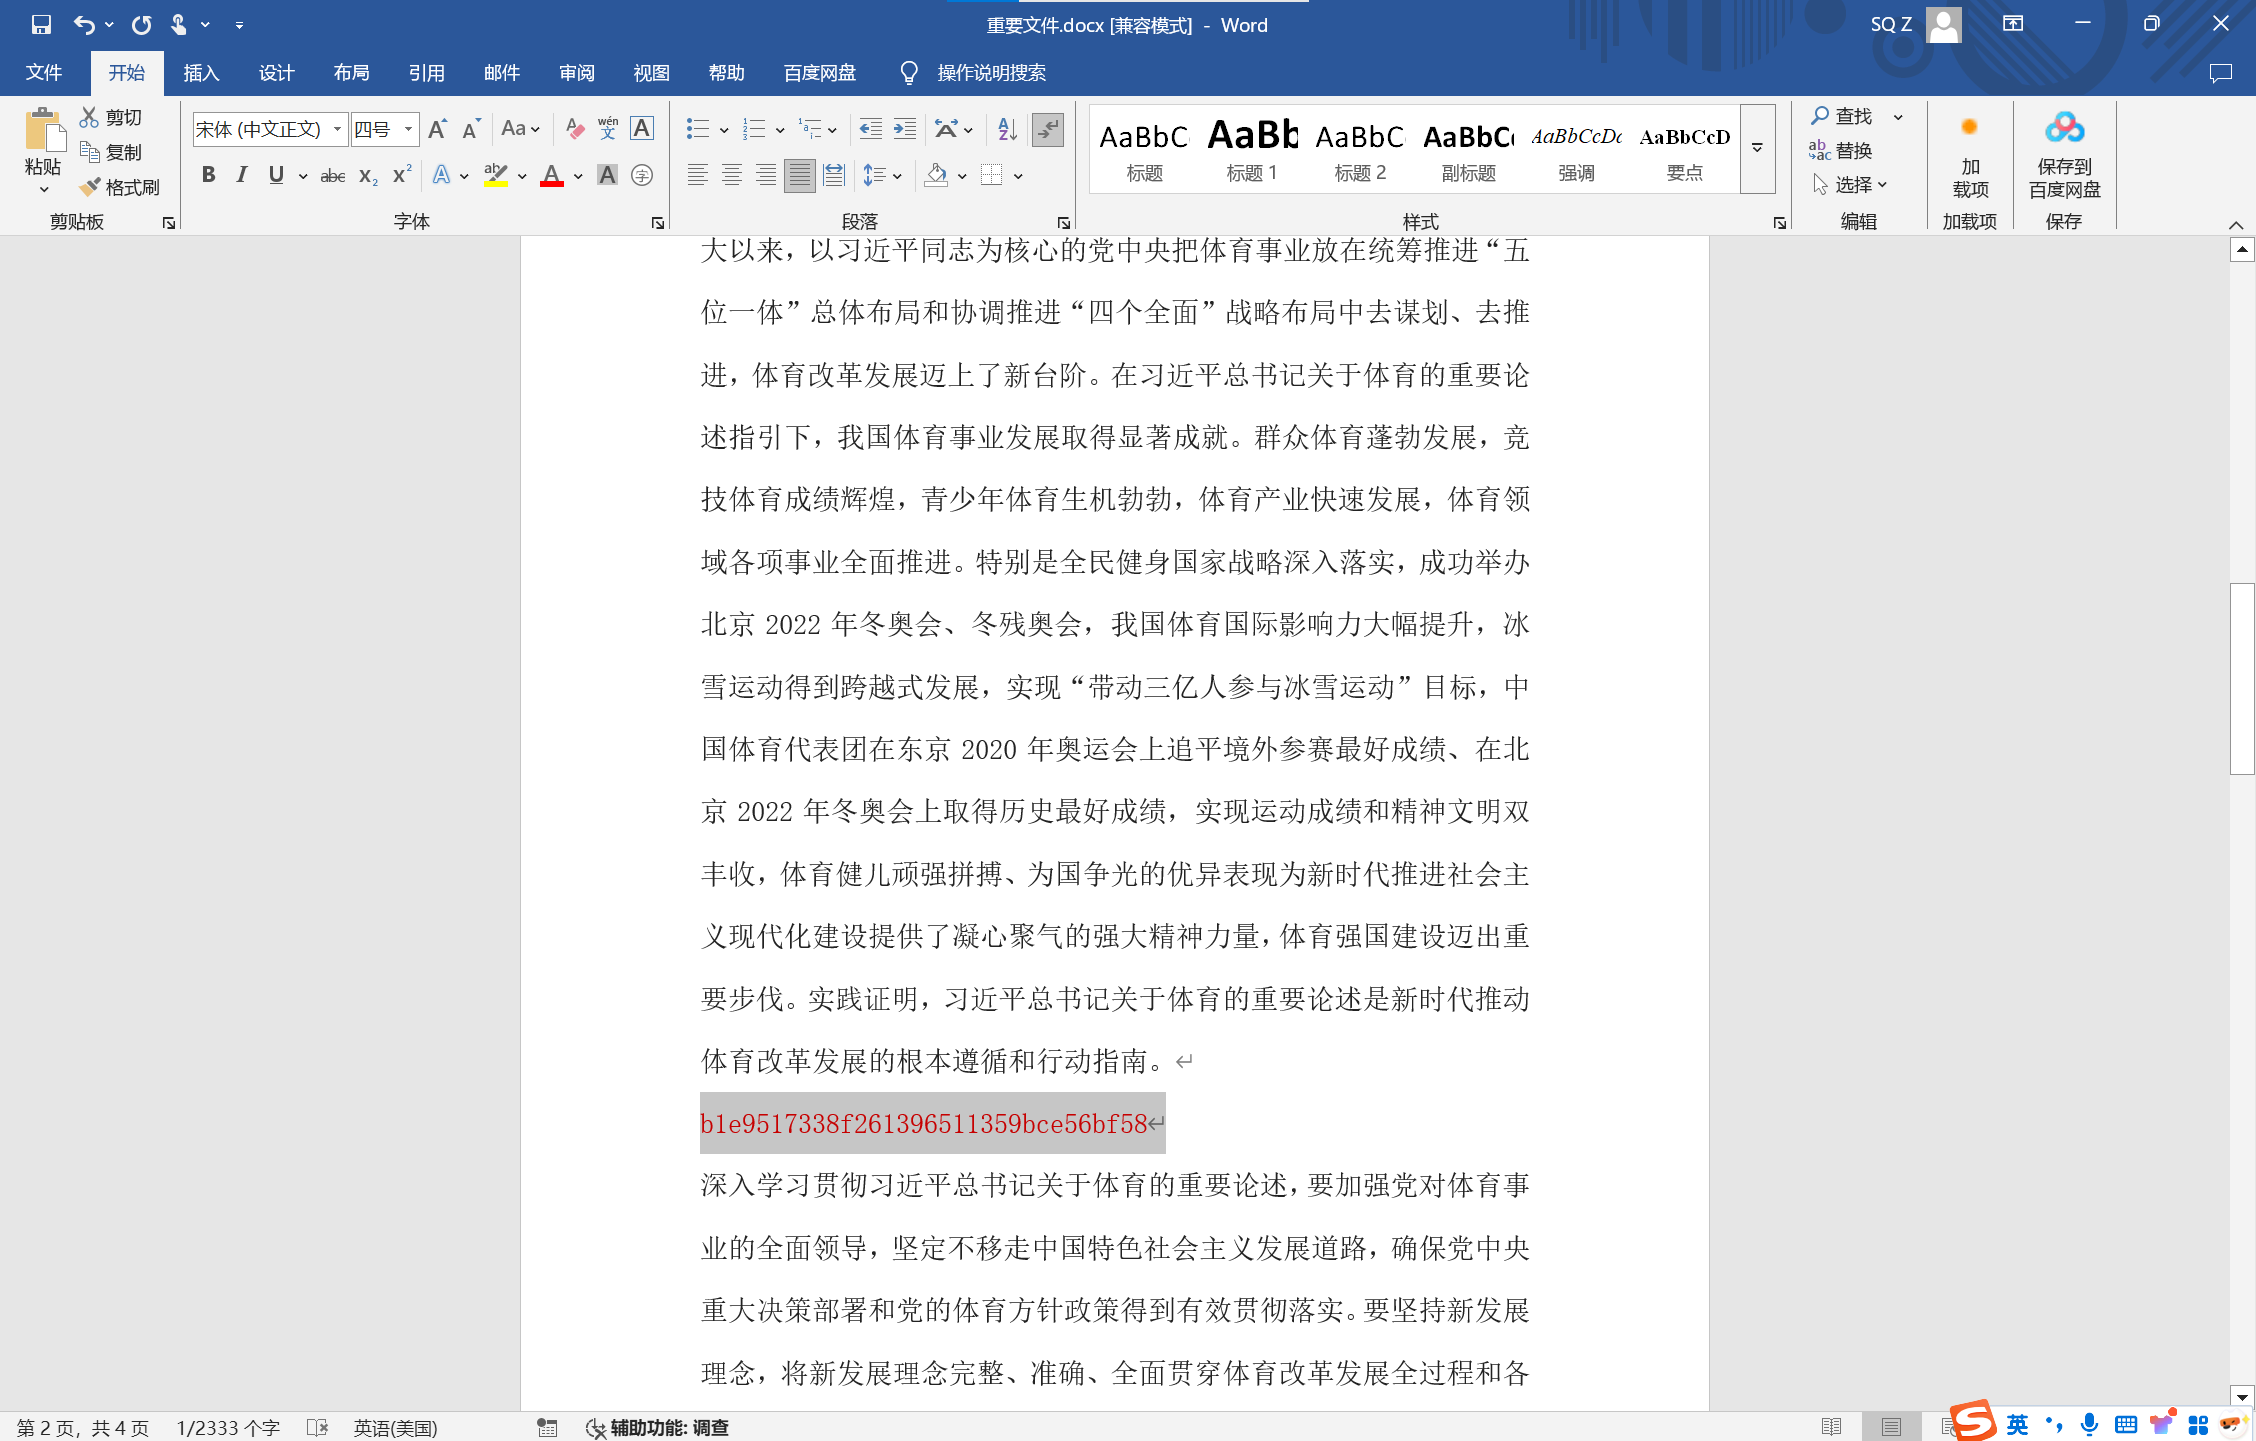The height and width of the screenshot is (1441, 2256).
Task: Open the Review (审阅) tab
Action: 576,73
